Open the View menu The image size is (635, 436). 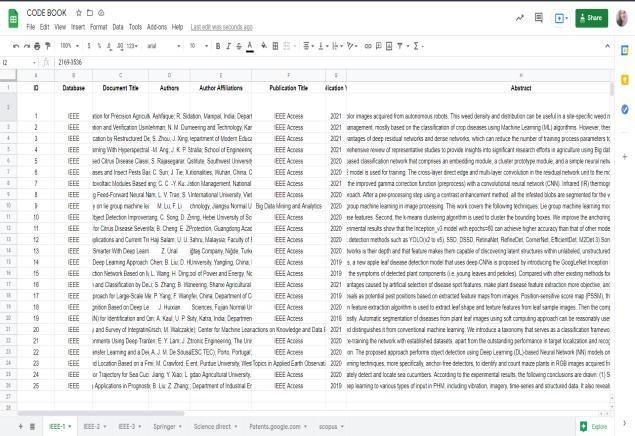click(x=60, y=27)
